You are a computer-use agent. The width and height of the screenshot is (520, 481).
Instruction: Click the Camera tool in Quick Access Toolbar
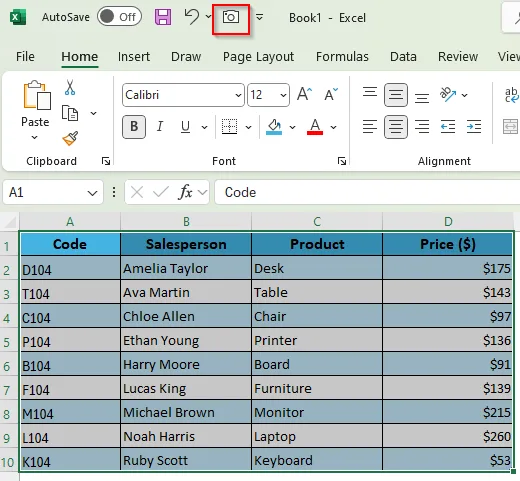click(x=231, y=17)
